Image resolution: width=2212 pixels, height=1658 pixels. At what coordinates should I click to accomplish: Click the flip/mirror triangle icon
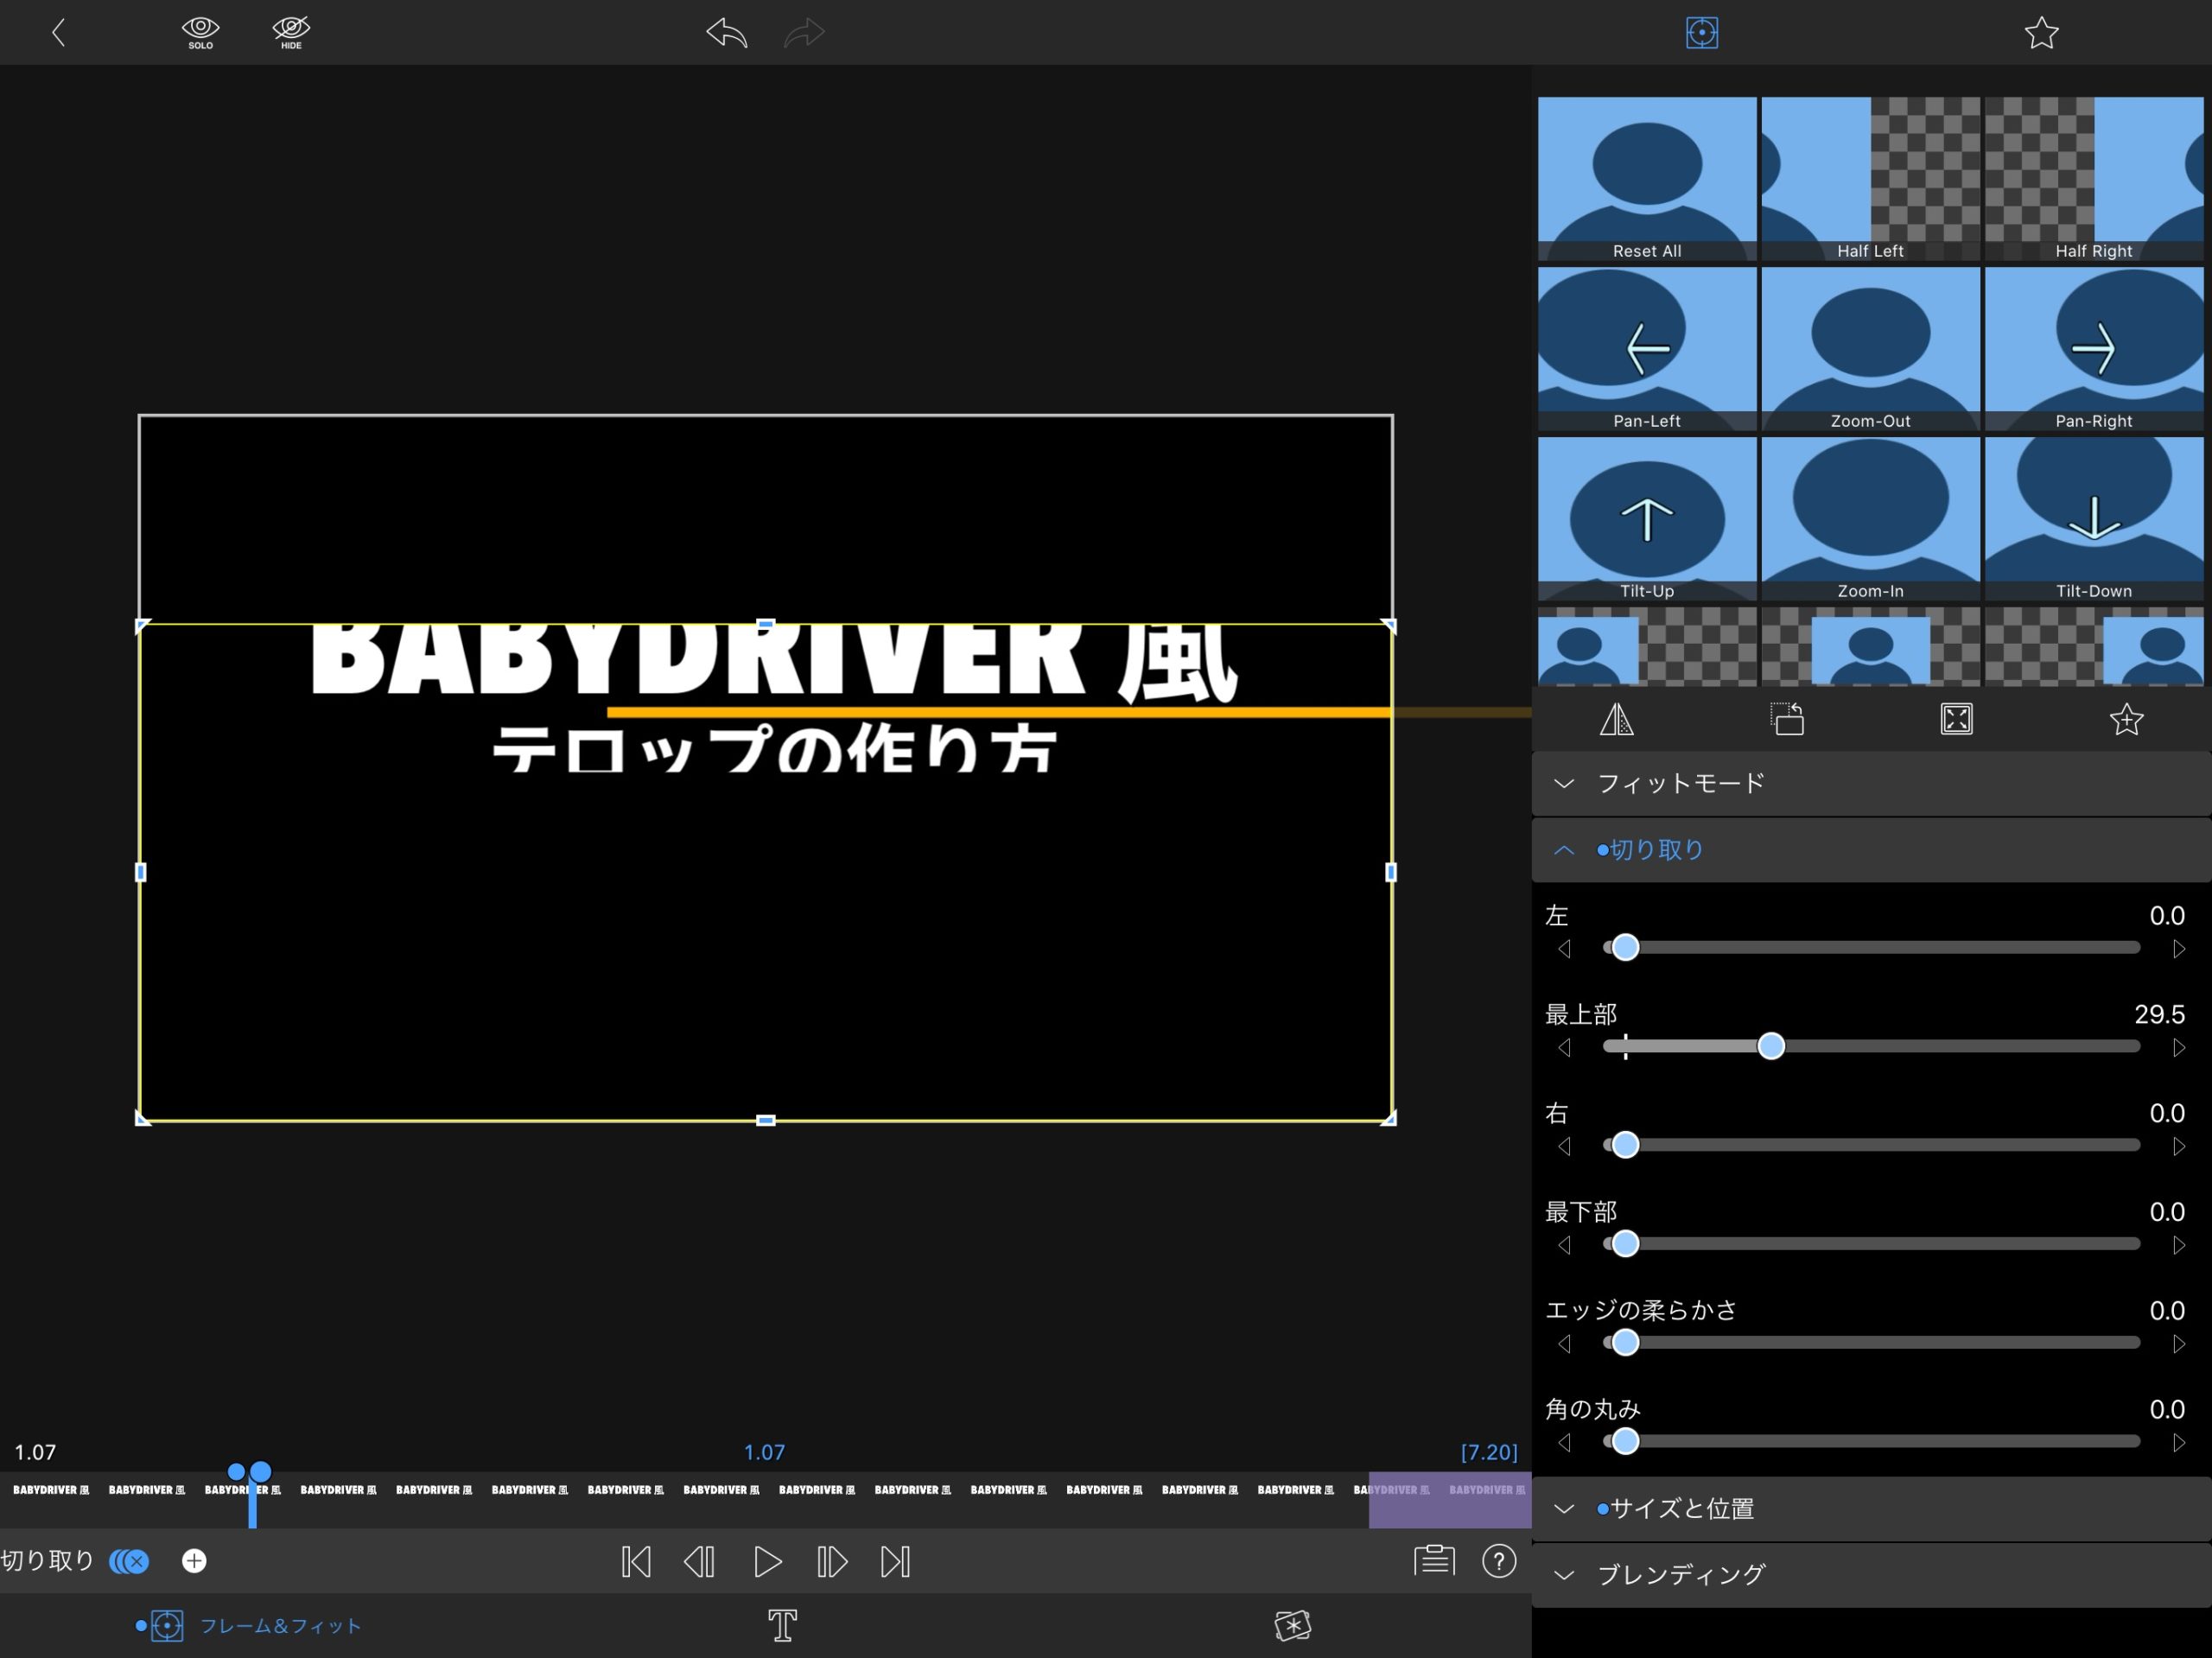click(1616, 719)
